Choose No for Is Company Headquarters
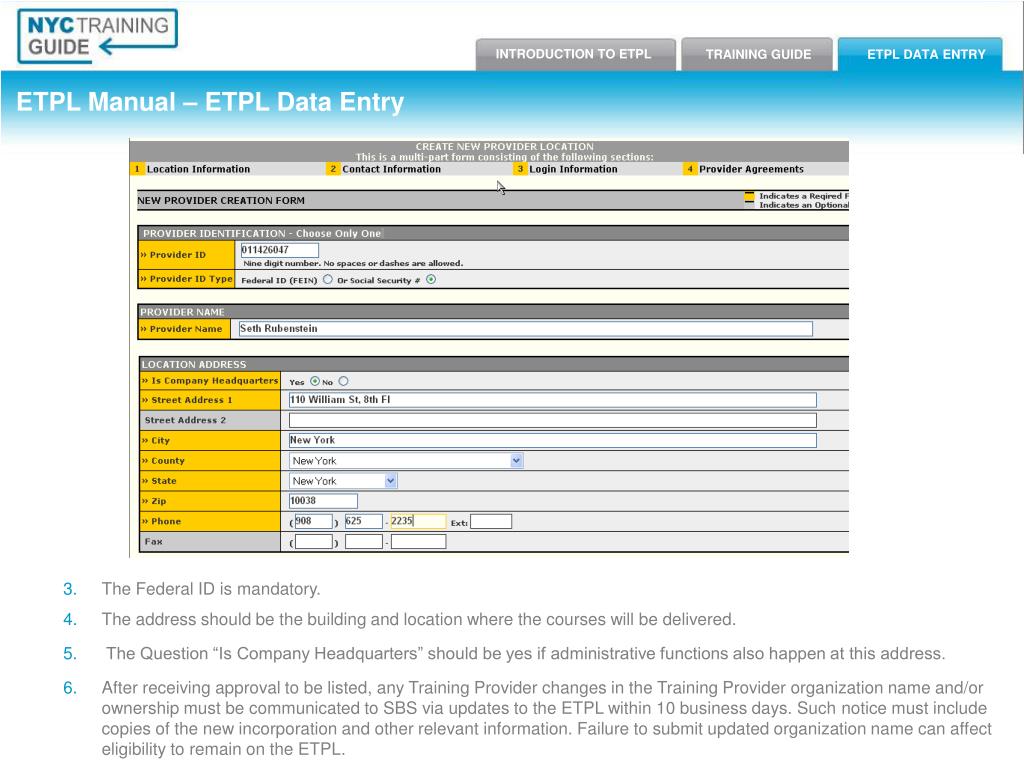Image resolution: width=1024 pixels, height=768 pixels. (x=344, y=381)
